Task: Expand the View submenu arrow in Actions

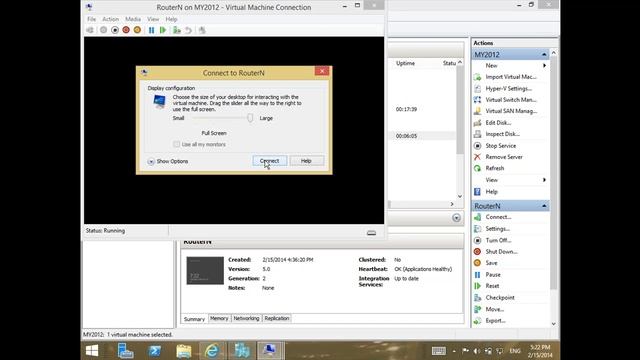Action: click(544, 180)
